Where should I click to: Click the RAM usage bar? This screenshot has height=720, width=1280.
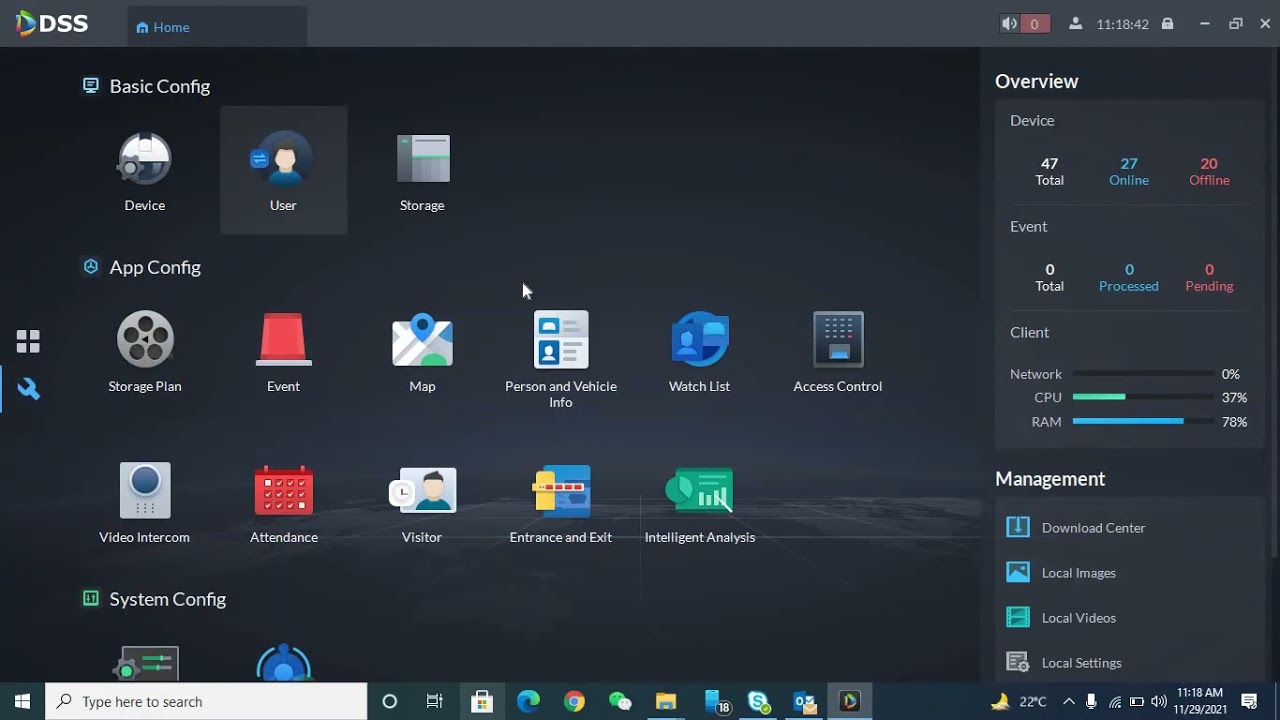(1143, 422)
